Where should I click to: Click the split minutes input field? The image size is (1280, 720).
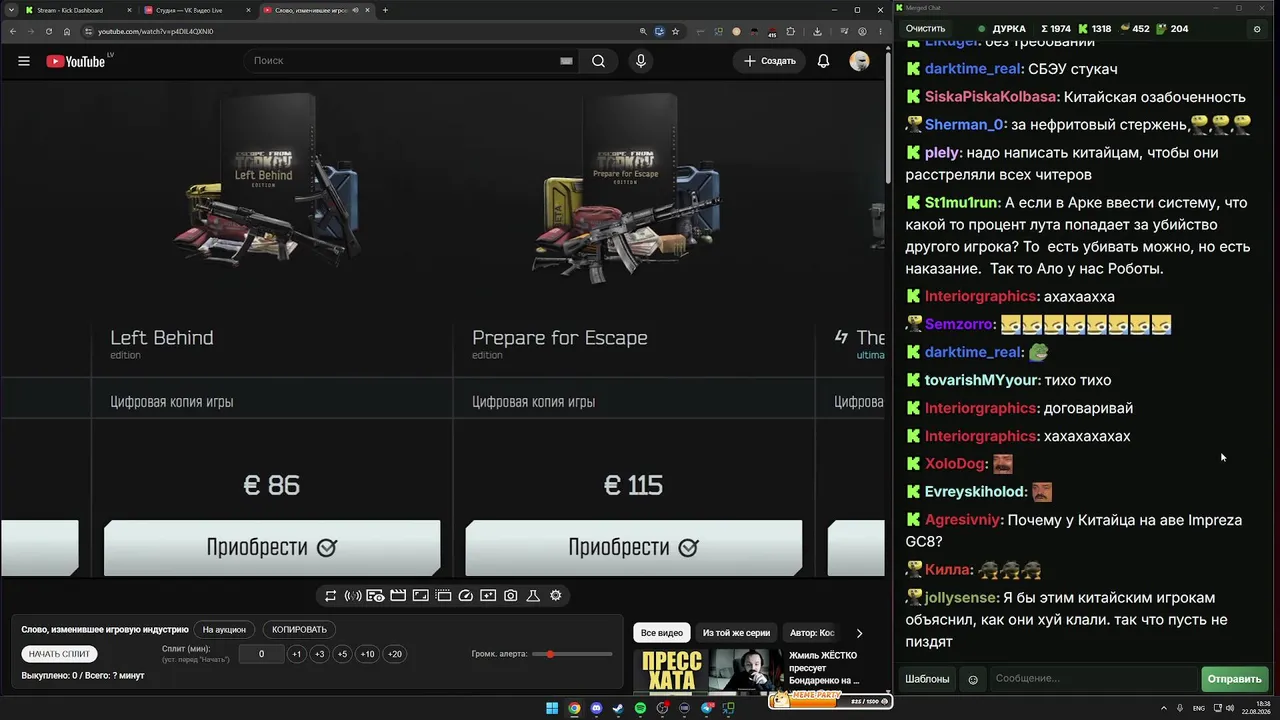(x=261, y=654)
